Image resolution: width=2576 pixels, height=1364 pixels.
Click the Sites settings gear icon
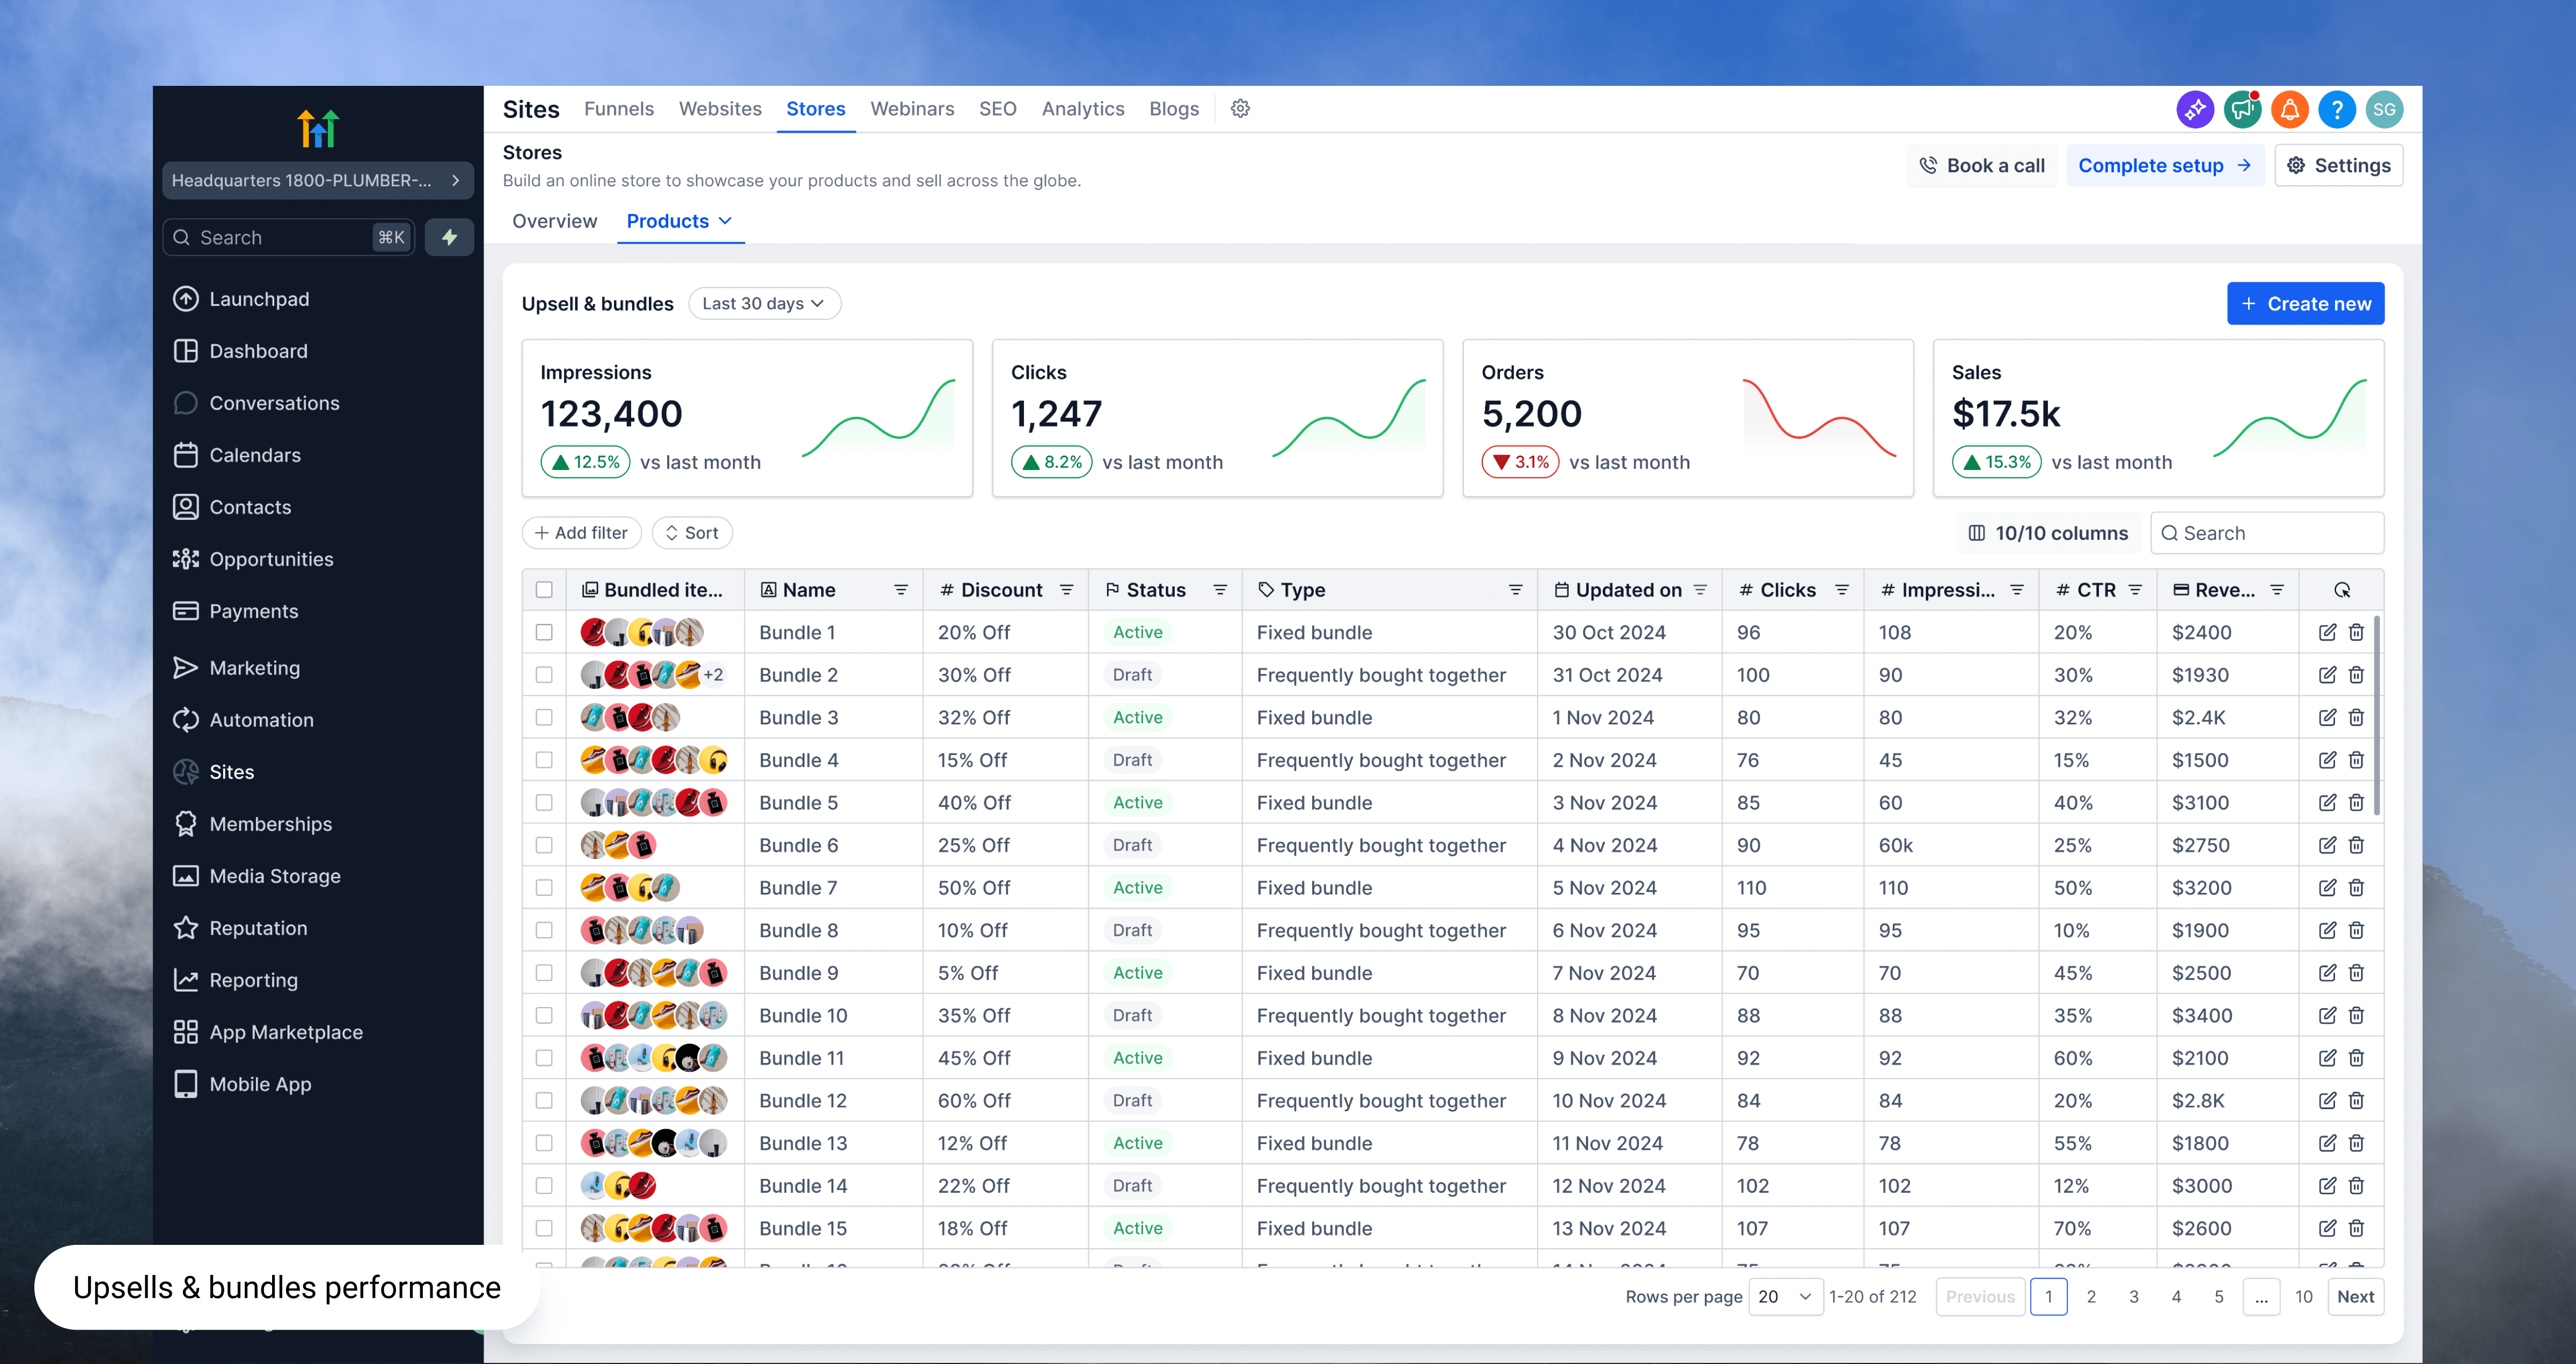coord(1240,109)
